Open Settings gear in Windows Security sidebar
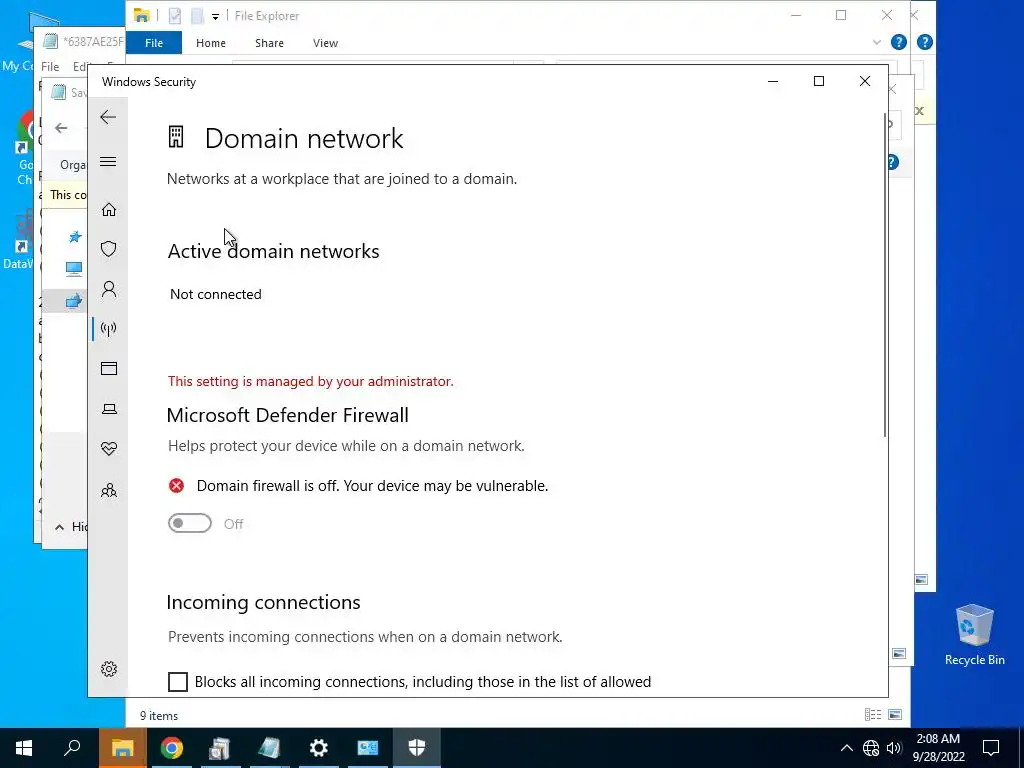Image resolution: width=1024 pixels, height=768 pixels. point(108,669)
